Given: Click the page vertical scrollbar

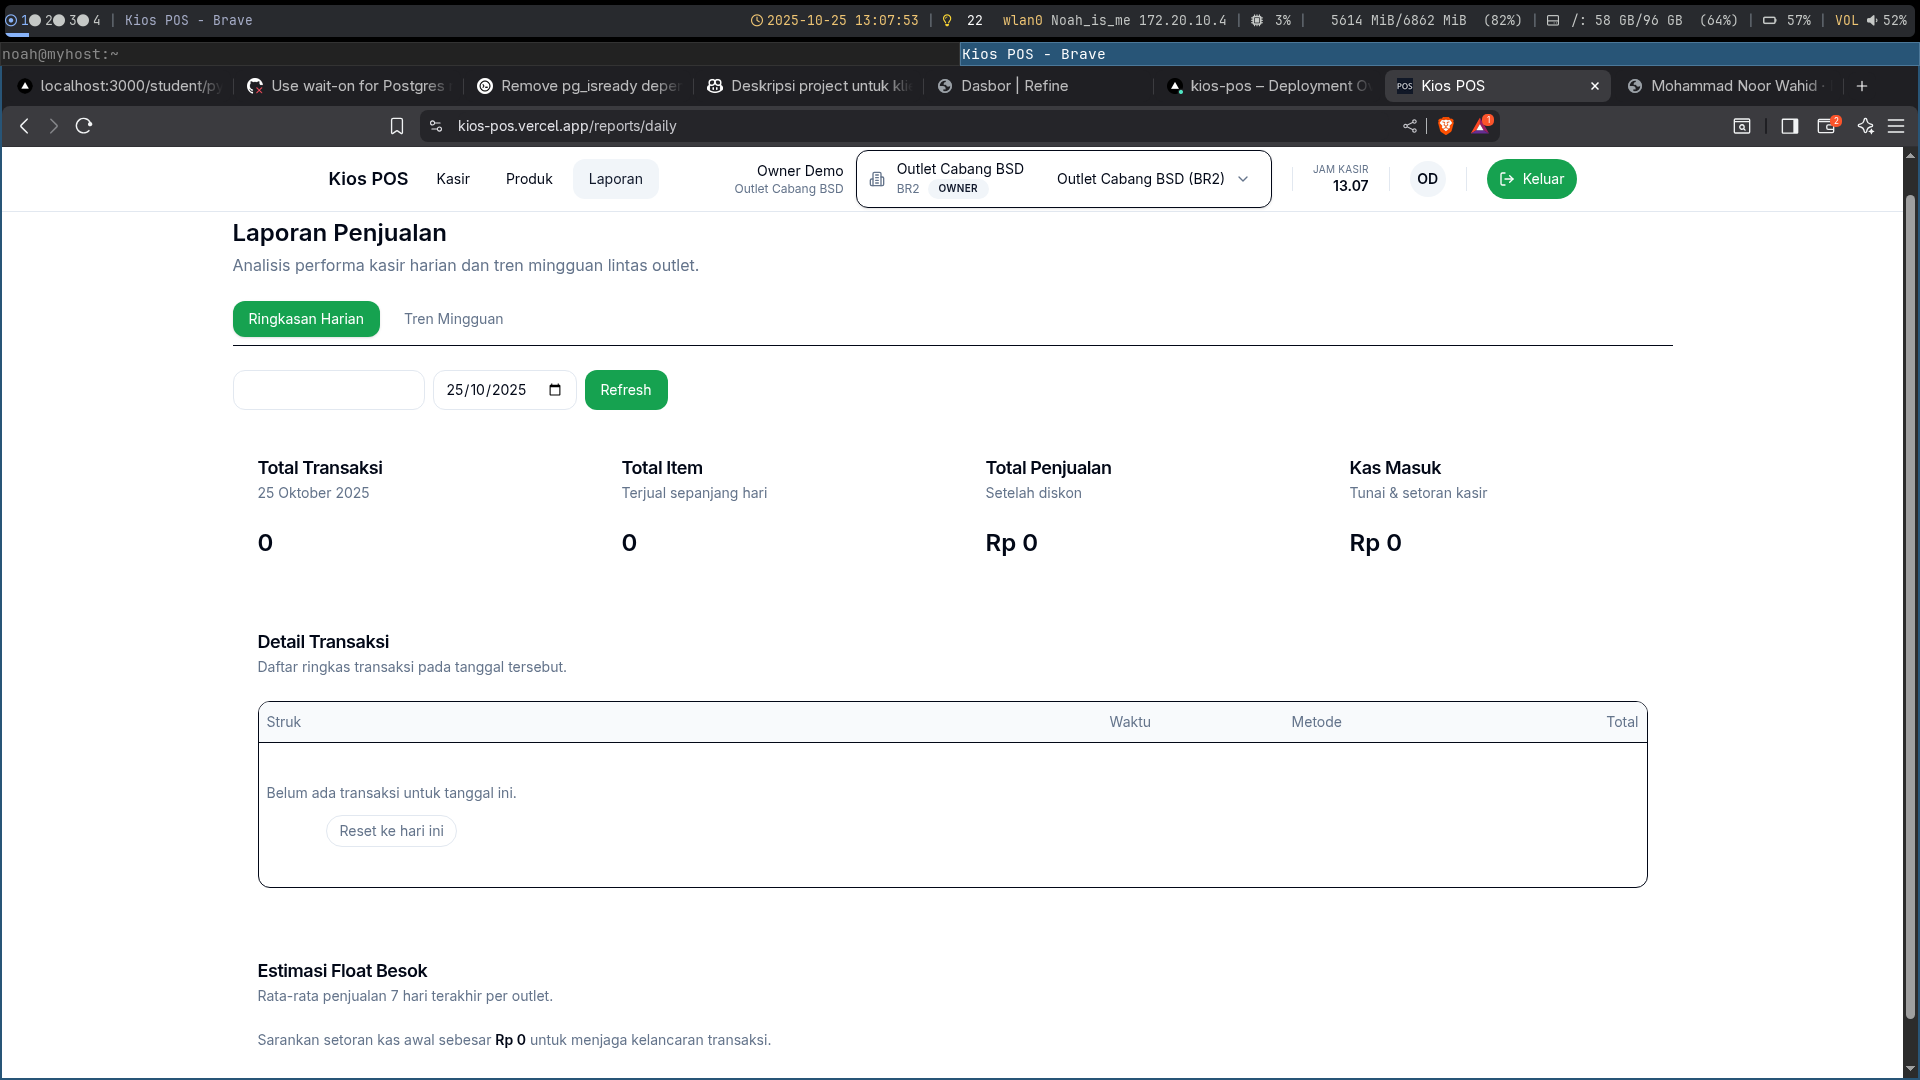Looking at the screenshot, I should point(1910,600).
